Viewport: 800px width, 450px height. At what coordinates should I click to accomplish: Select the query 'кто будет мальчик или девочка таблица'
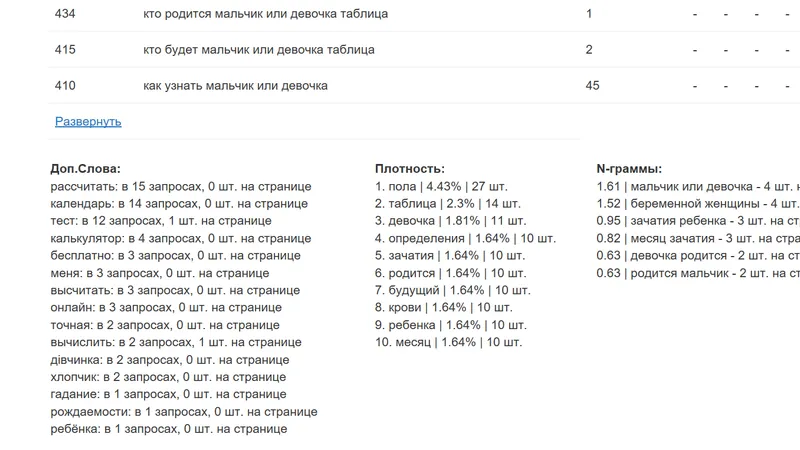pos(259,49)
